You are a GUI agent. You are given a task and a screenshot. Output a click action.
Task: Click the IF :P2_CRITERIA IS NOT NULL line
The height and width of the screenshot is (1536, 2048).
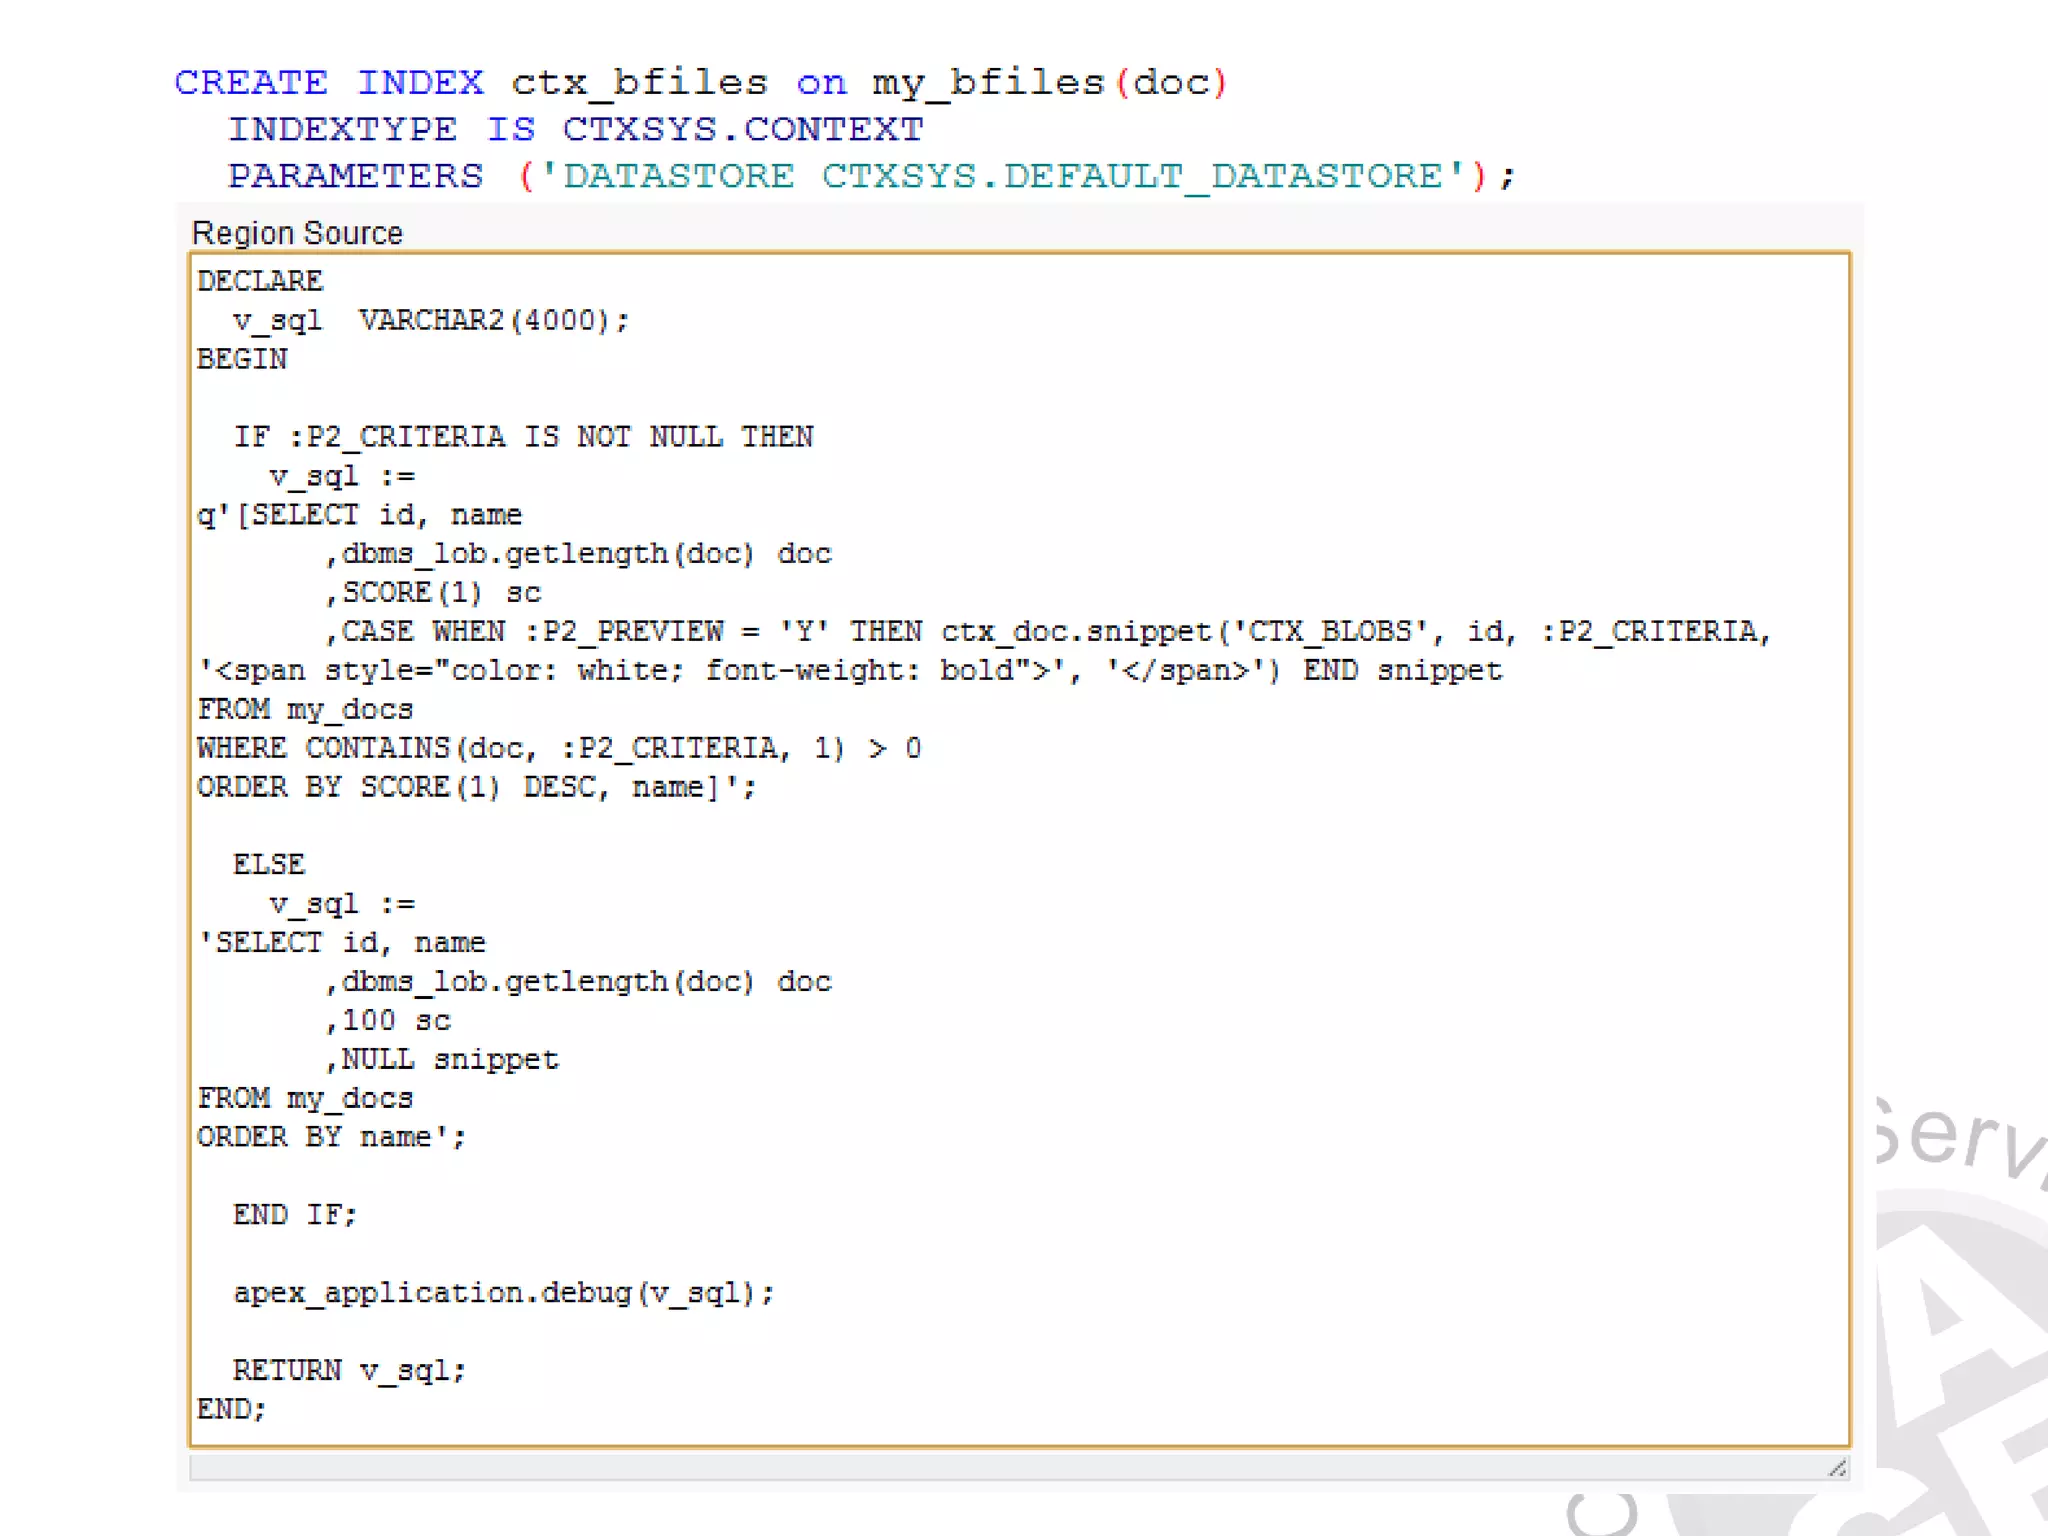[523, 437]
